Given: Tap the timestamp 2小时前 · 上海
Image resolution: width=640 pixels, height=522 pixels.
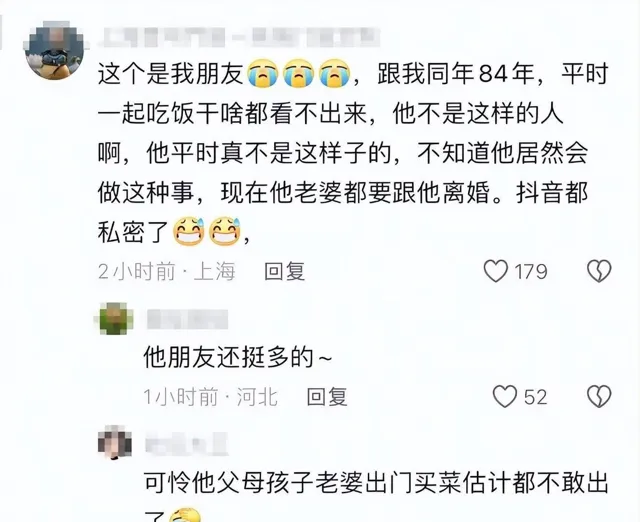Looking at the screenshot, I should [x=167, y=271].
